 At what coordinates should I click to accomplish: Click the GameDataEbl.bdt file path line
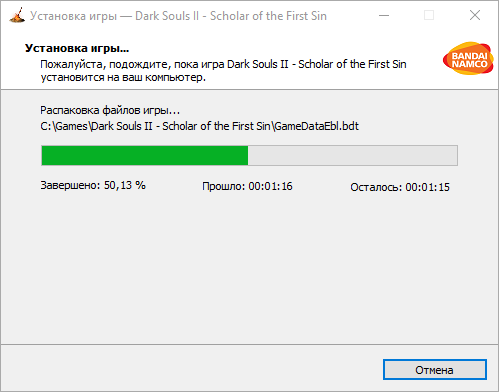point(199,126)
